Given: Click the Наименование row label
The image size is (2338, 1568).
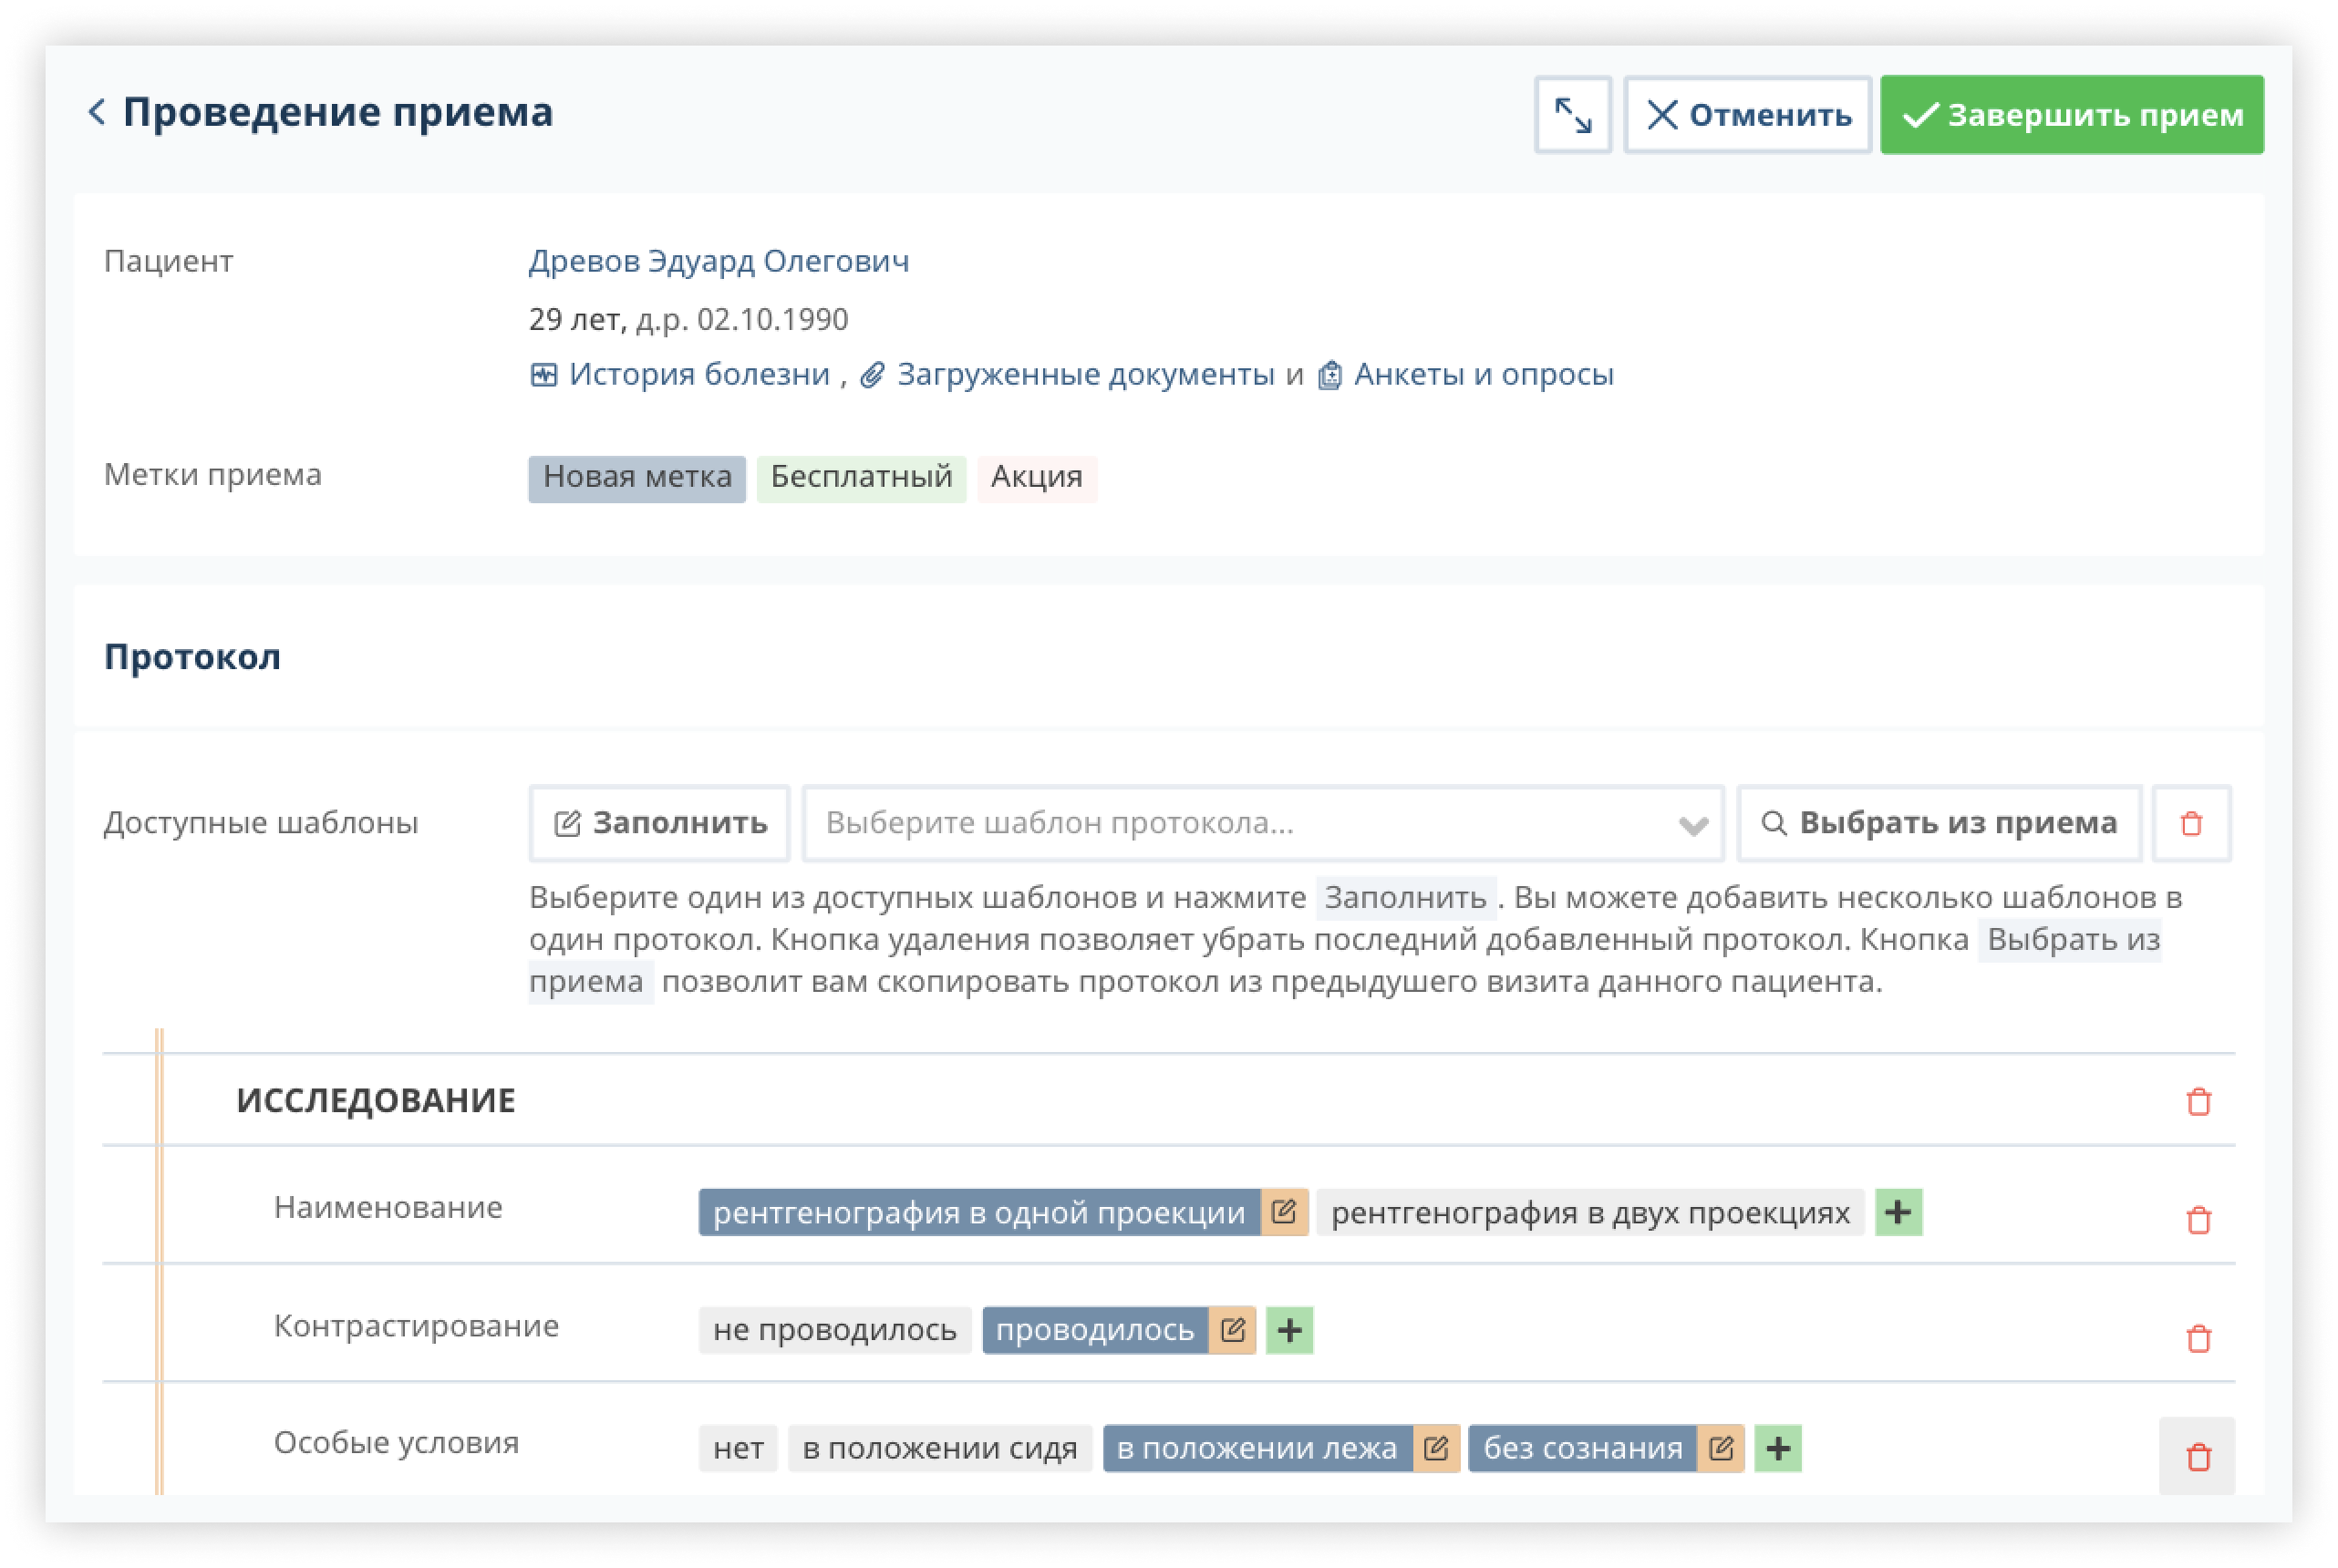Looking at the screenshot, I should (x=388, y=1208).
